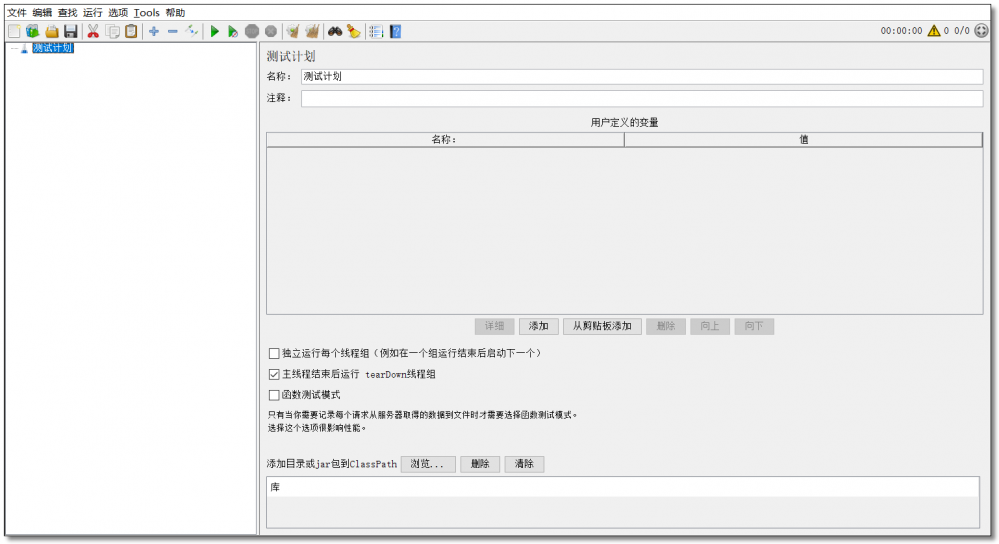Click the 值 column header
This screenshot has width=999, height=544.
tap(803, 140)
